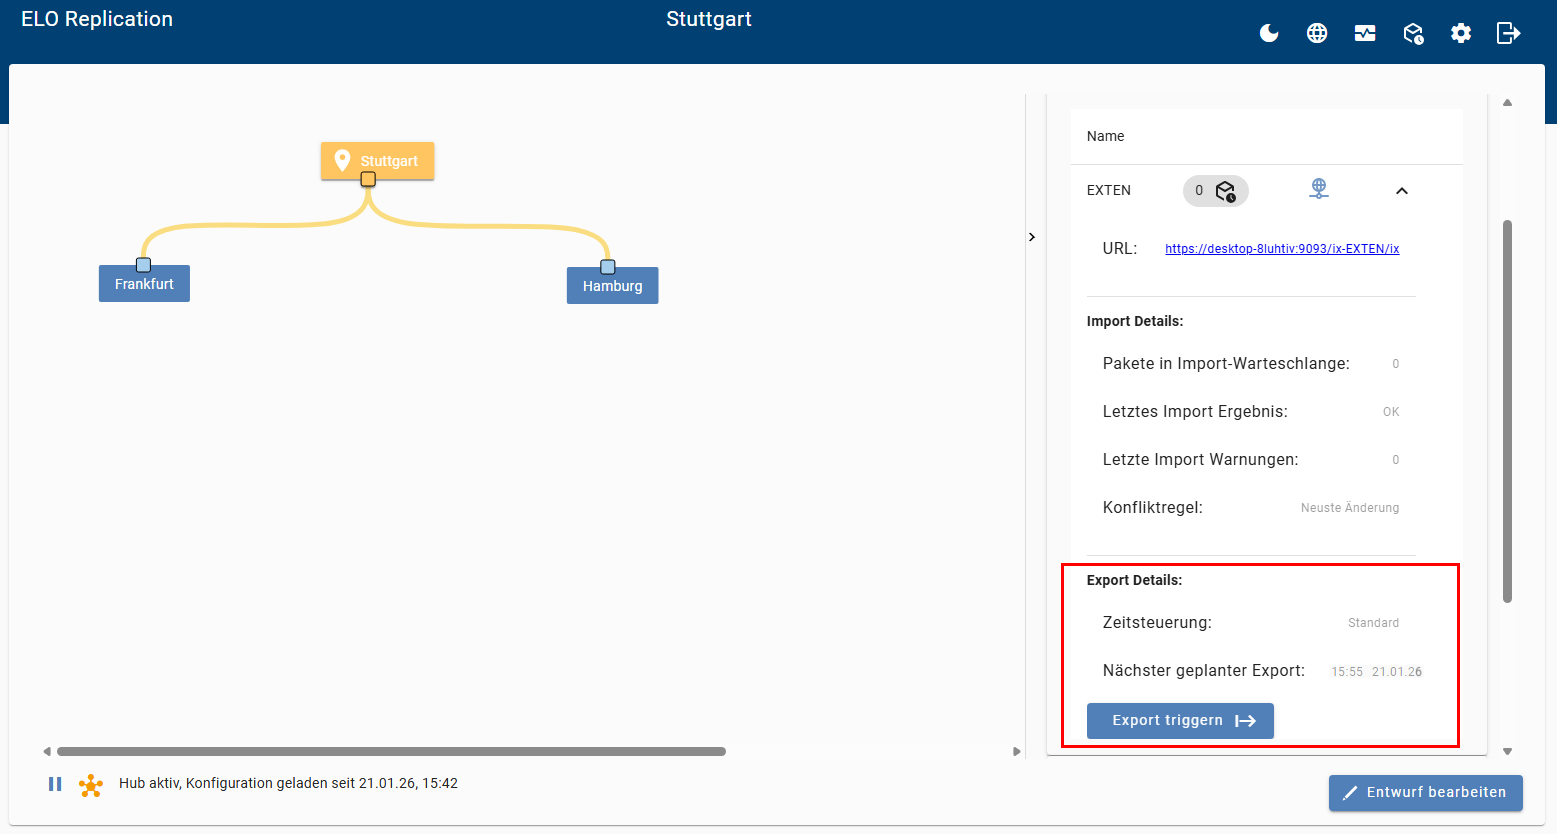Click the Export triggern button
The width and height of the screenshot is (1557, 834).
1180,721
